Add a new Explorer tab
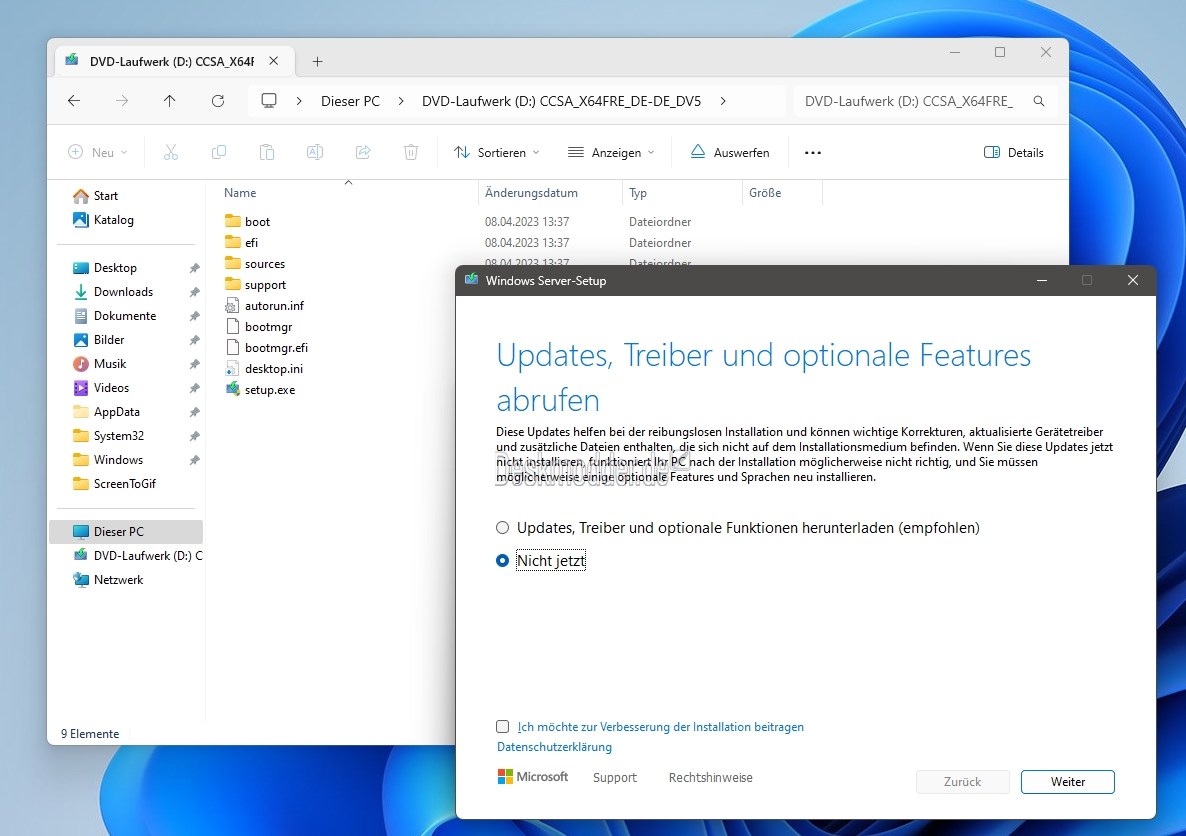This screenshot has height=836, width=1186. click(x=318, y=61)
